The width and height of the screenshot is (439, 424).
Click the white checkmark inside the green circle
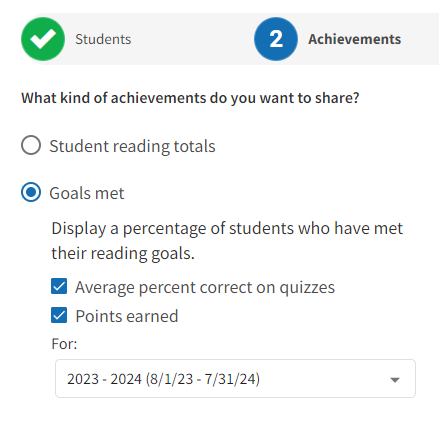pyautogui.click(x=43, y=39)
